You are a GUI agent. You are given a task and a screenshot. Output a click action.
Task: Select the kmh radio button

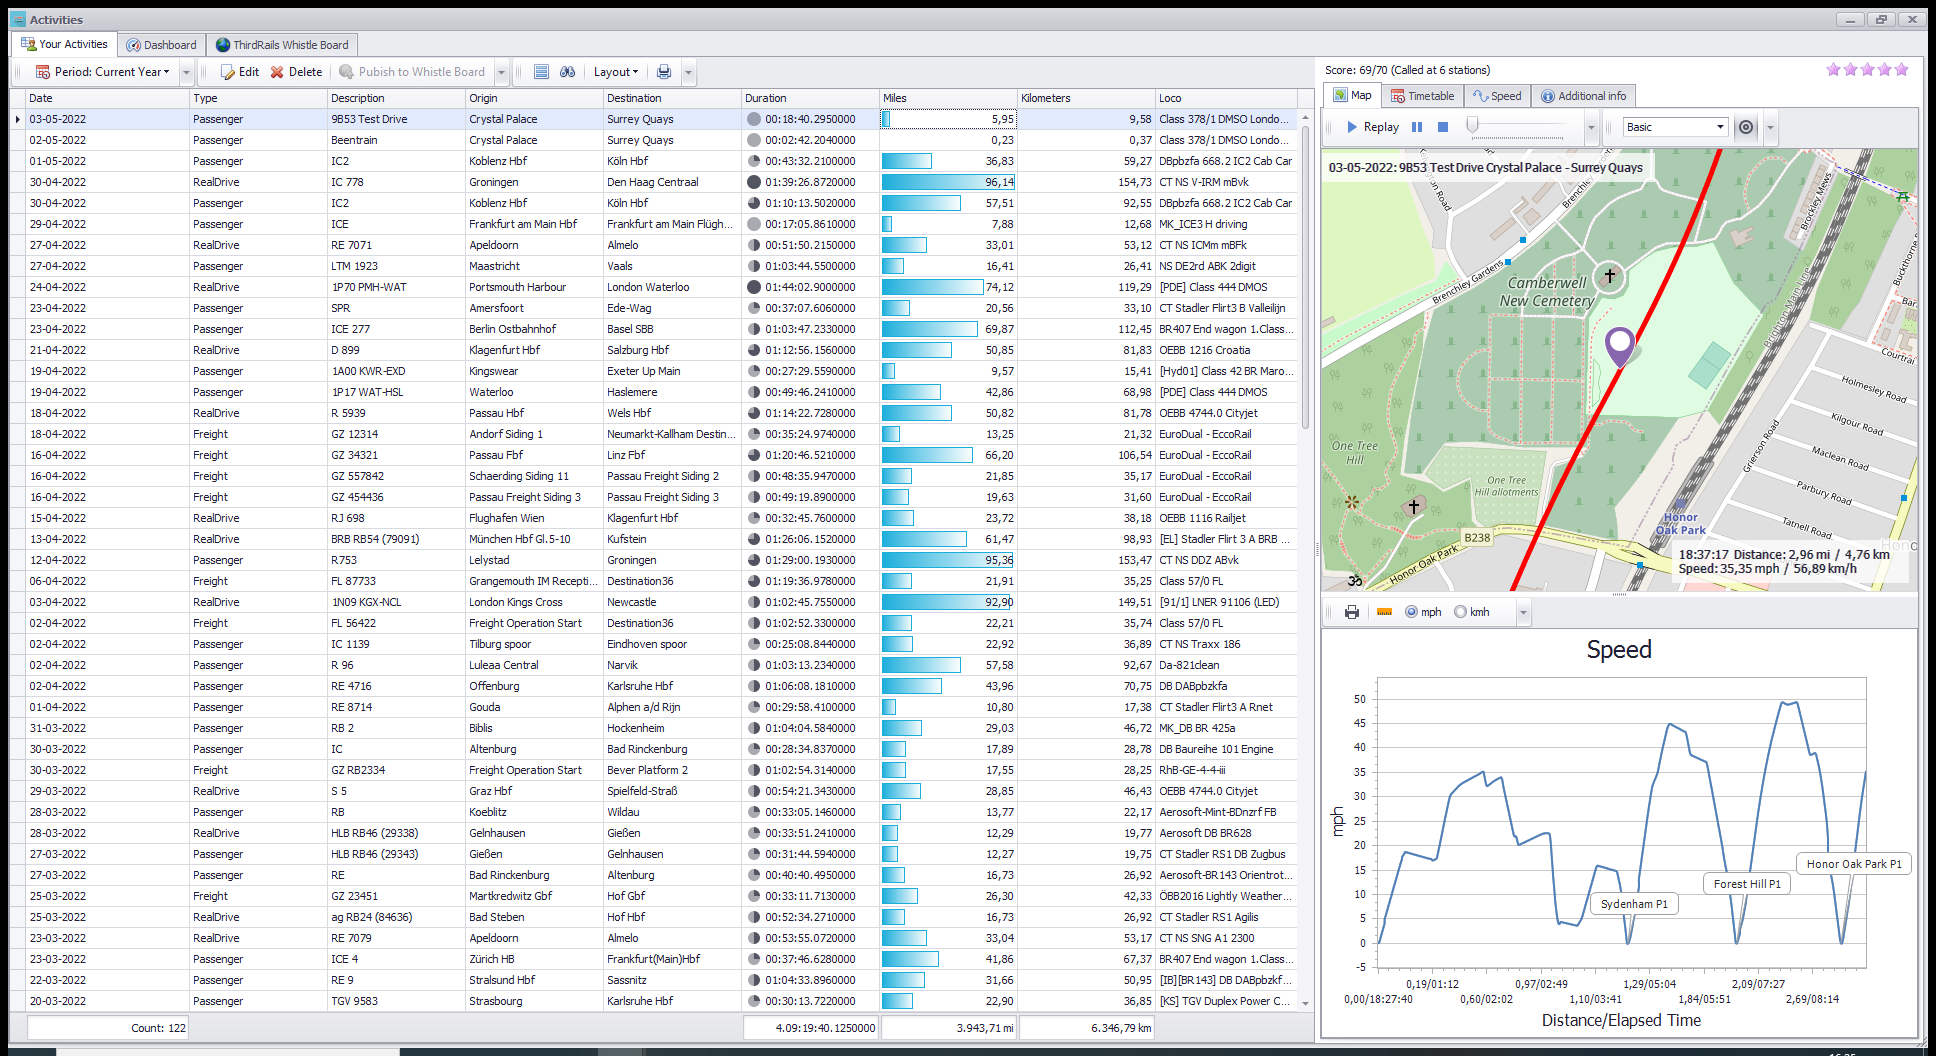pyautogui.click(x=1460, y=612)
